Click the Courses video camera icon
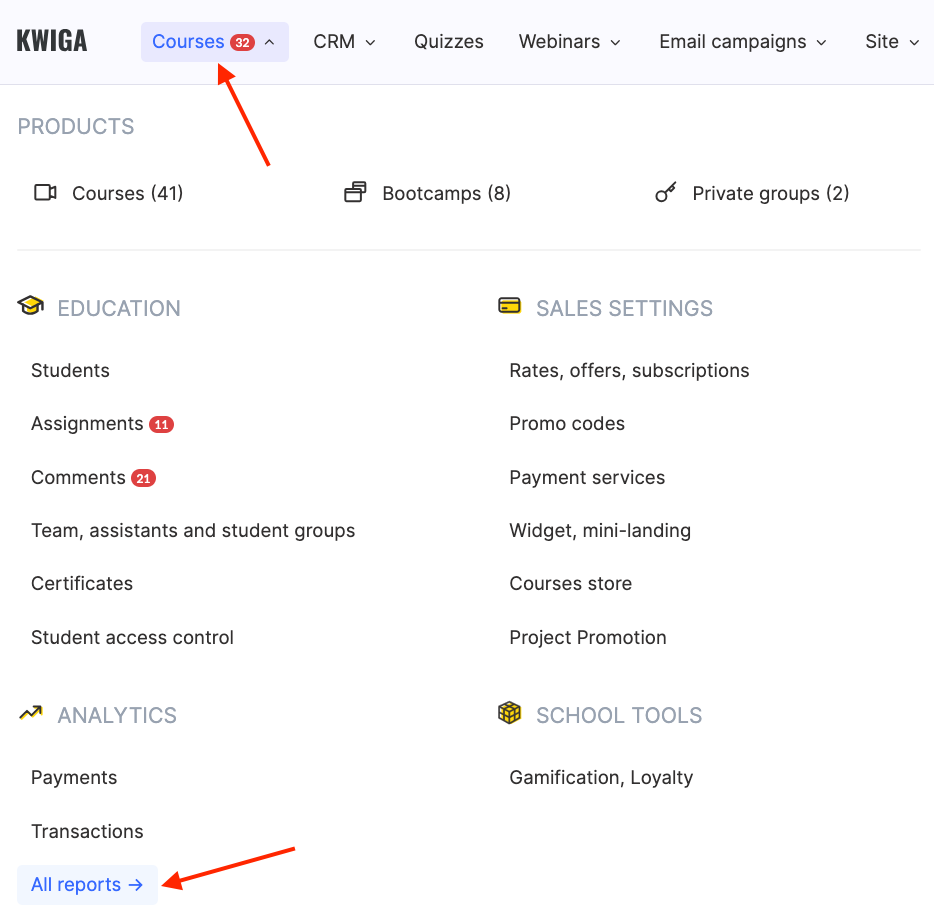Screen dimensions: 934x912 [45, 193]
